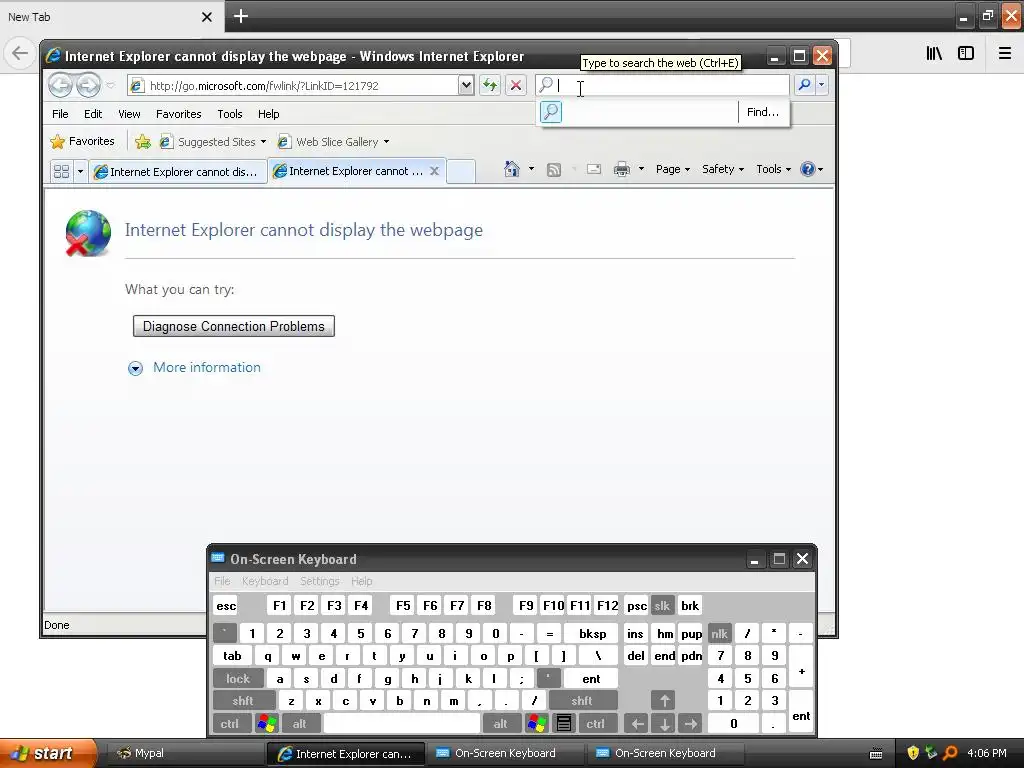Image resolution: width=1024 pixels, height=768 pixels.
Task: Switch to the first Internet Explorer cannot display tab
Action: pos(177,171)
